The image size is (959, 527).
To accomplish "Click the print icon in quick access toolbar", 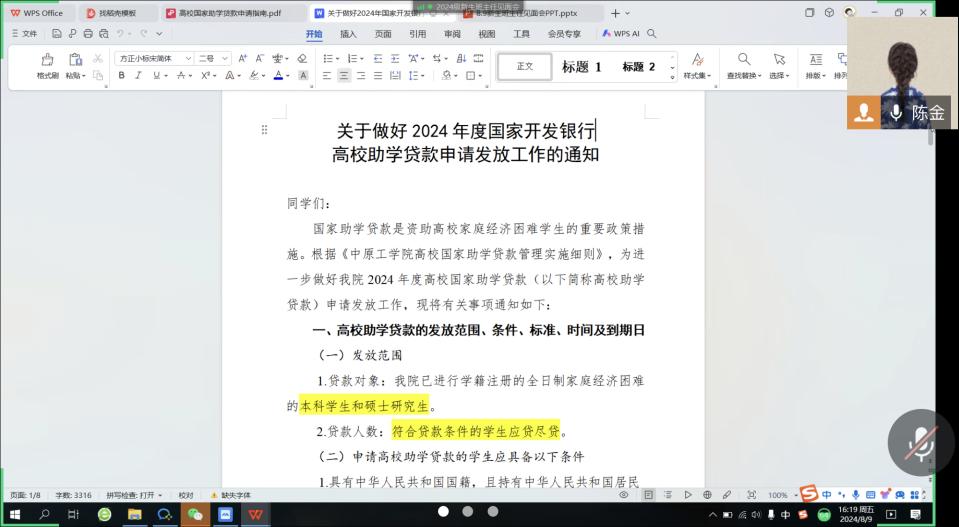I will 89,33.
